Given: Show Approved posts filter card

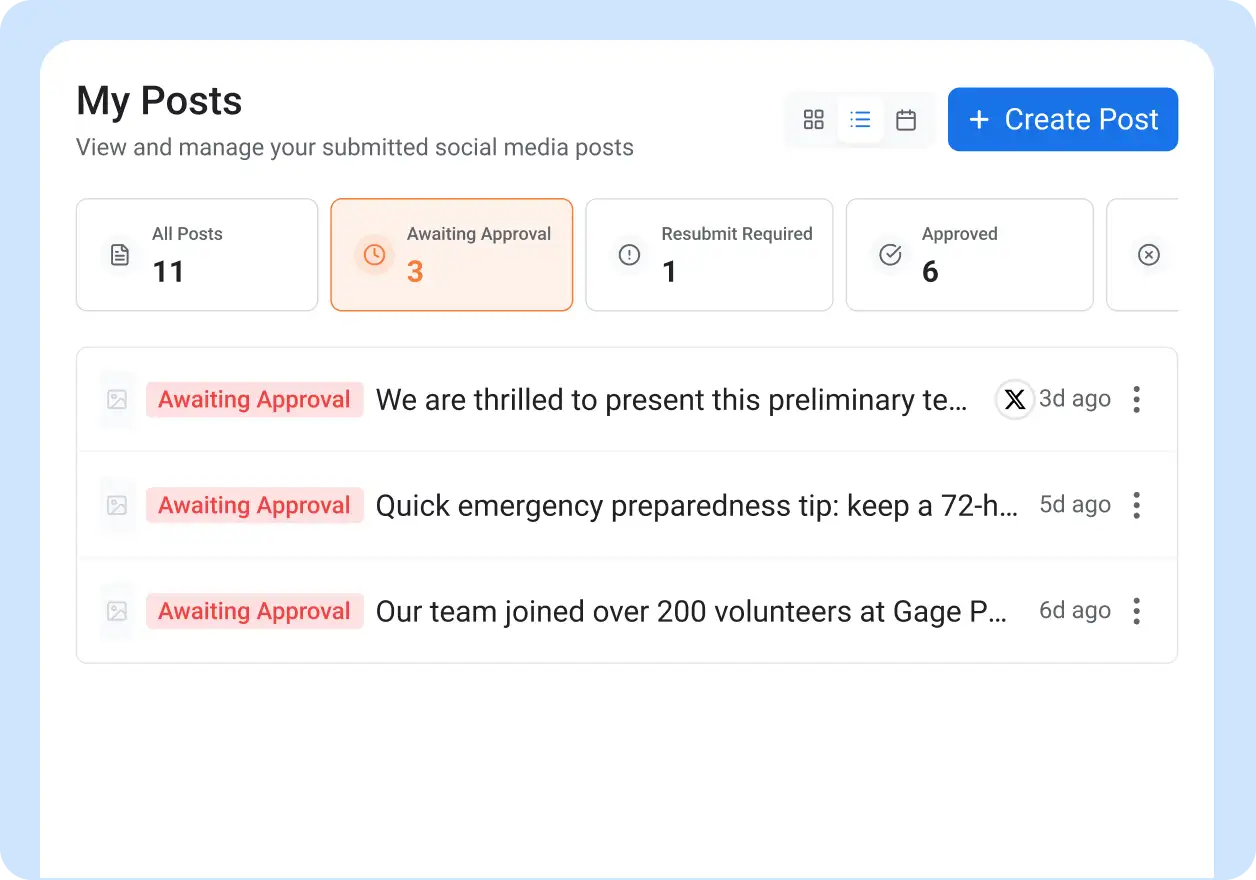Looking at the screenshot, I should [969, 255].
